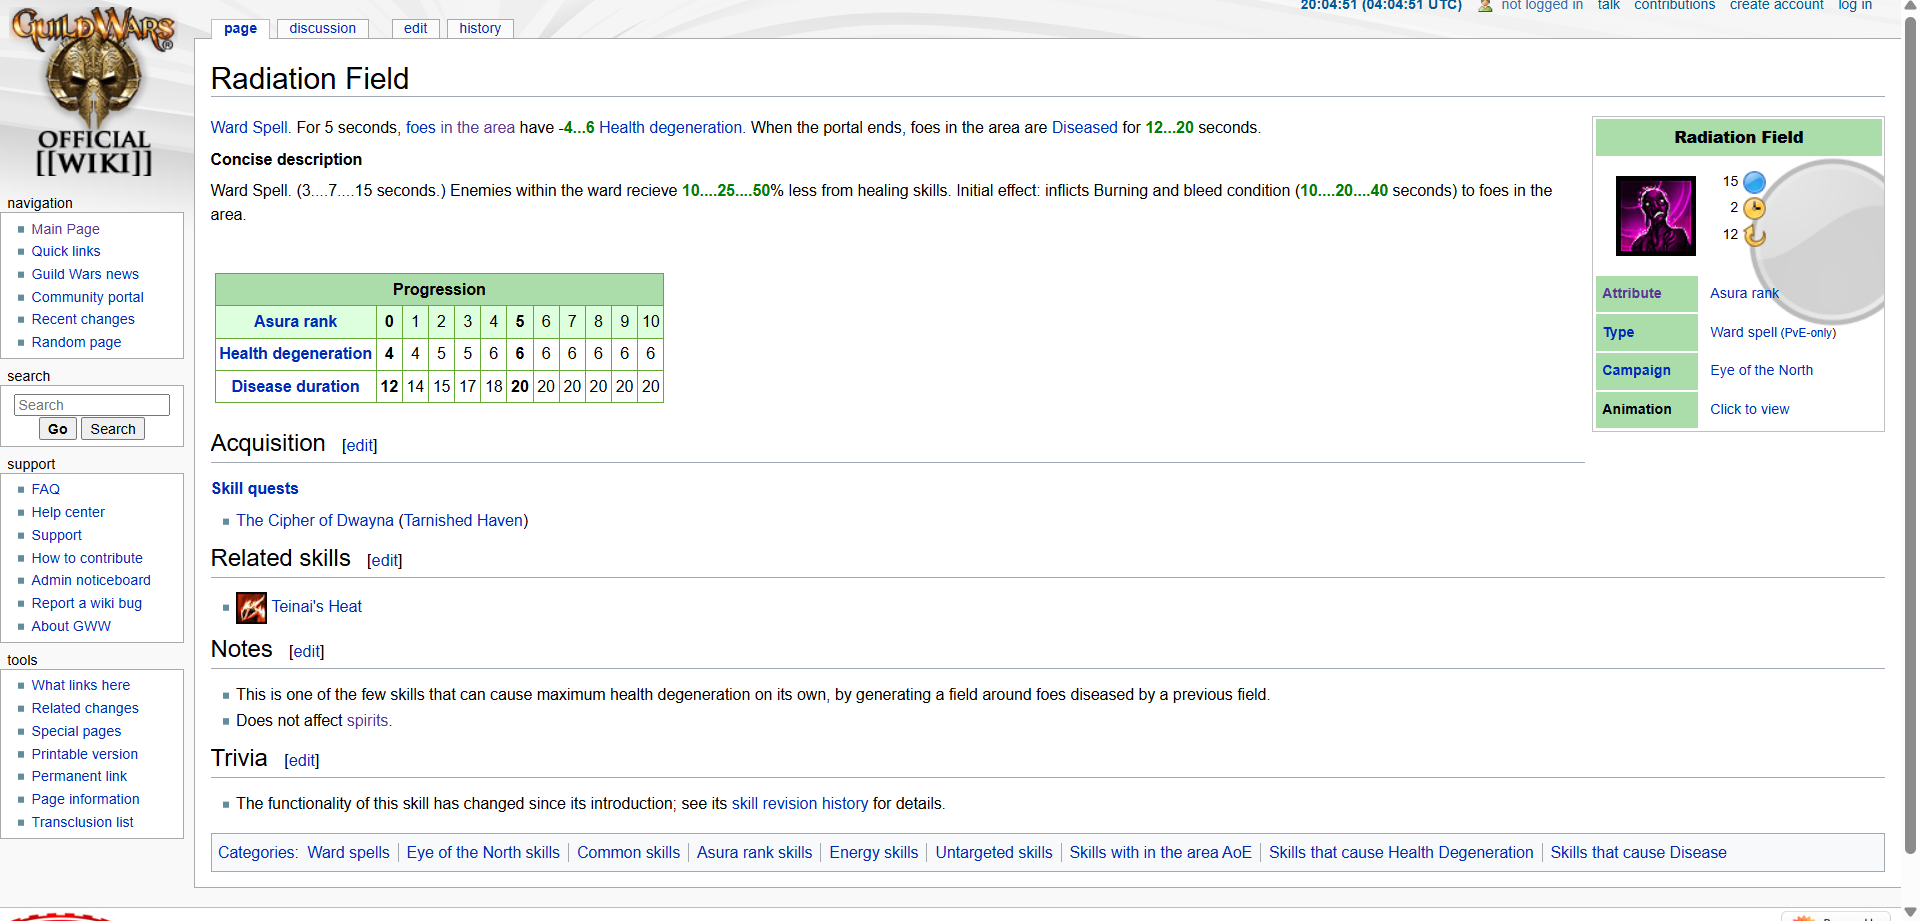
Task: Click the Radiation Field skill icon
Action: [x=1656, y=216]
